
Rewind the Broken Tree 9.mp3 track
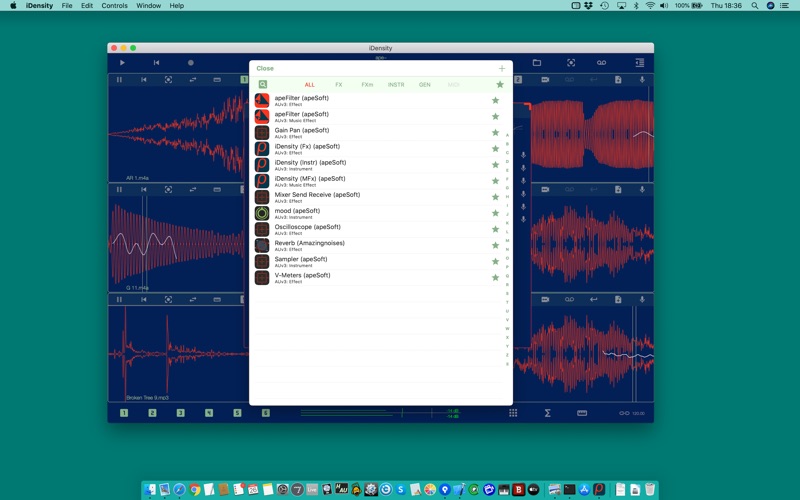coord(144,299)
